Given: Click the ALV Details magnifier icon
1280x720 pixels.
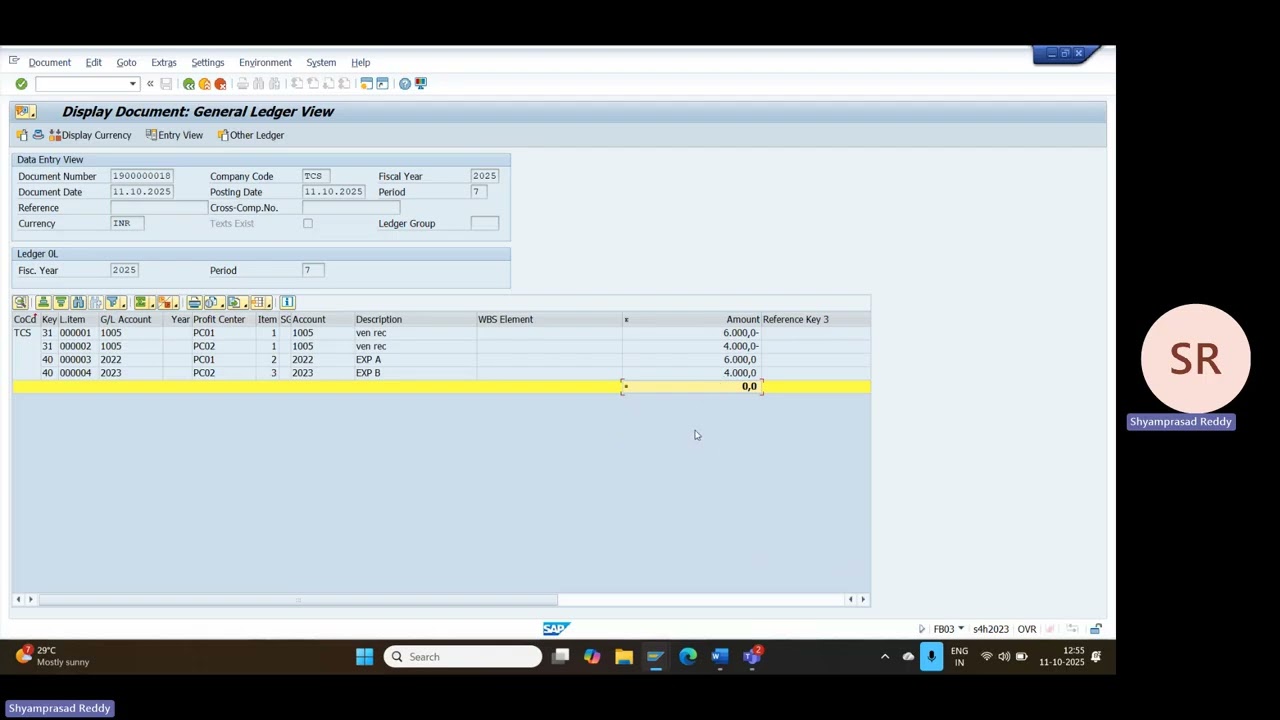Looking at the screenshot, I should [x=20, y=302].
